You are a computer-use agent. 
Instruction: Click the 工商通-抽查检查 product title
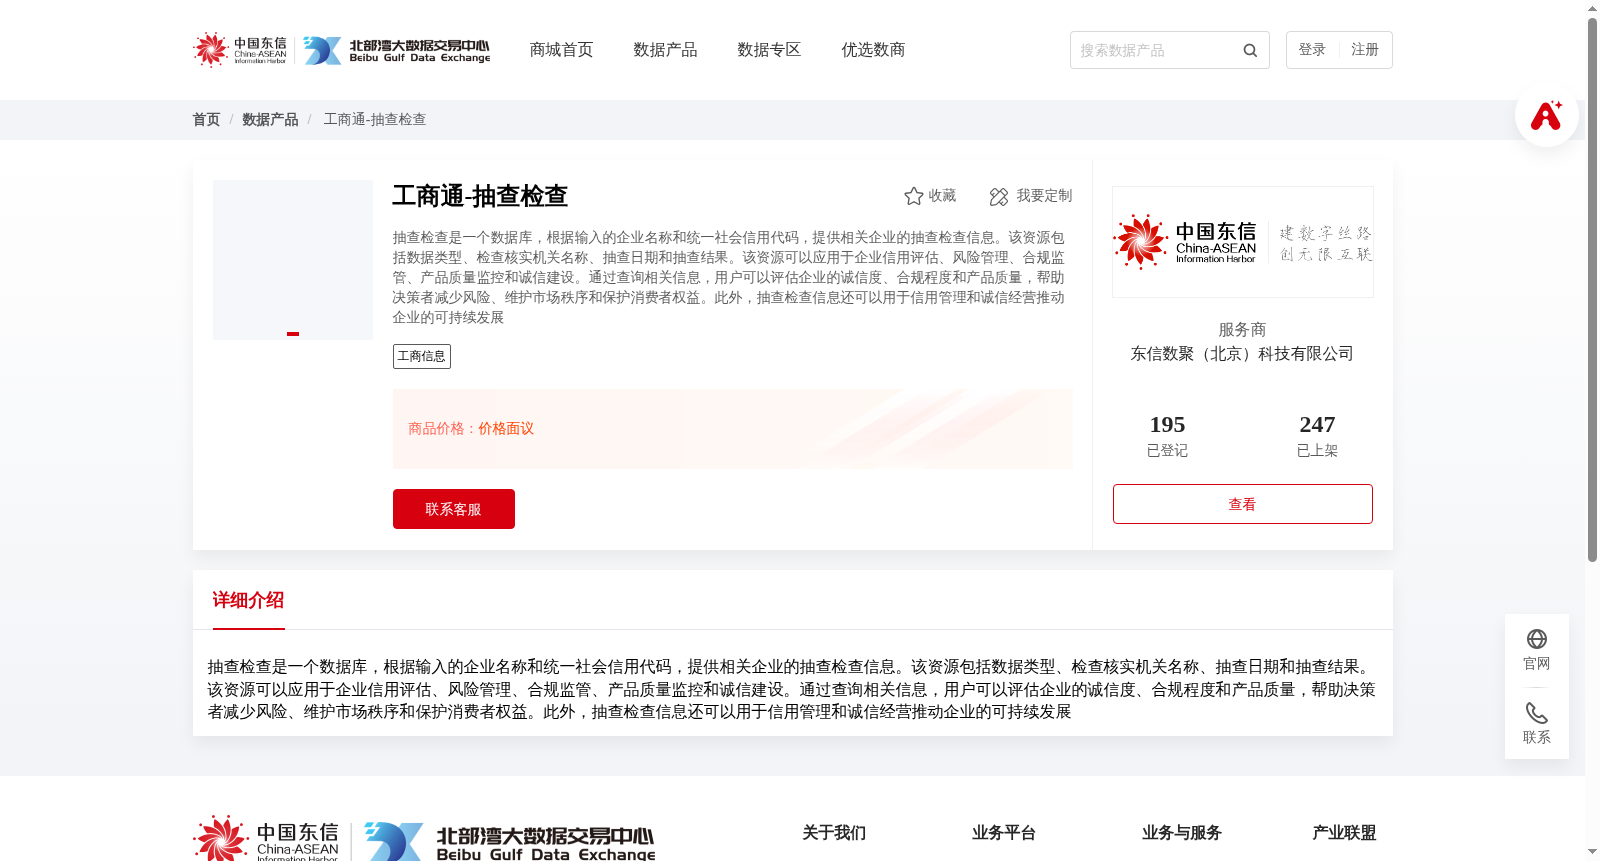click(480, 196)
